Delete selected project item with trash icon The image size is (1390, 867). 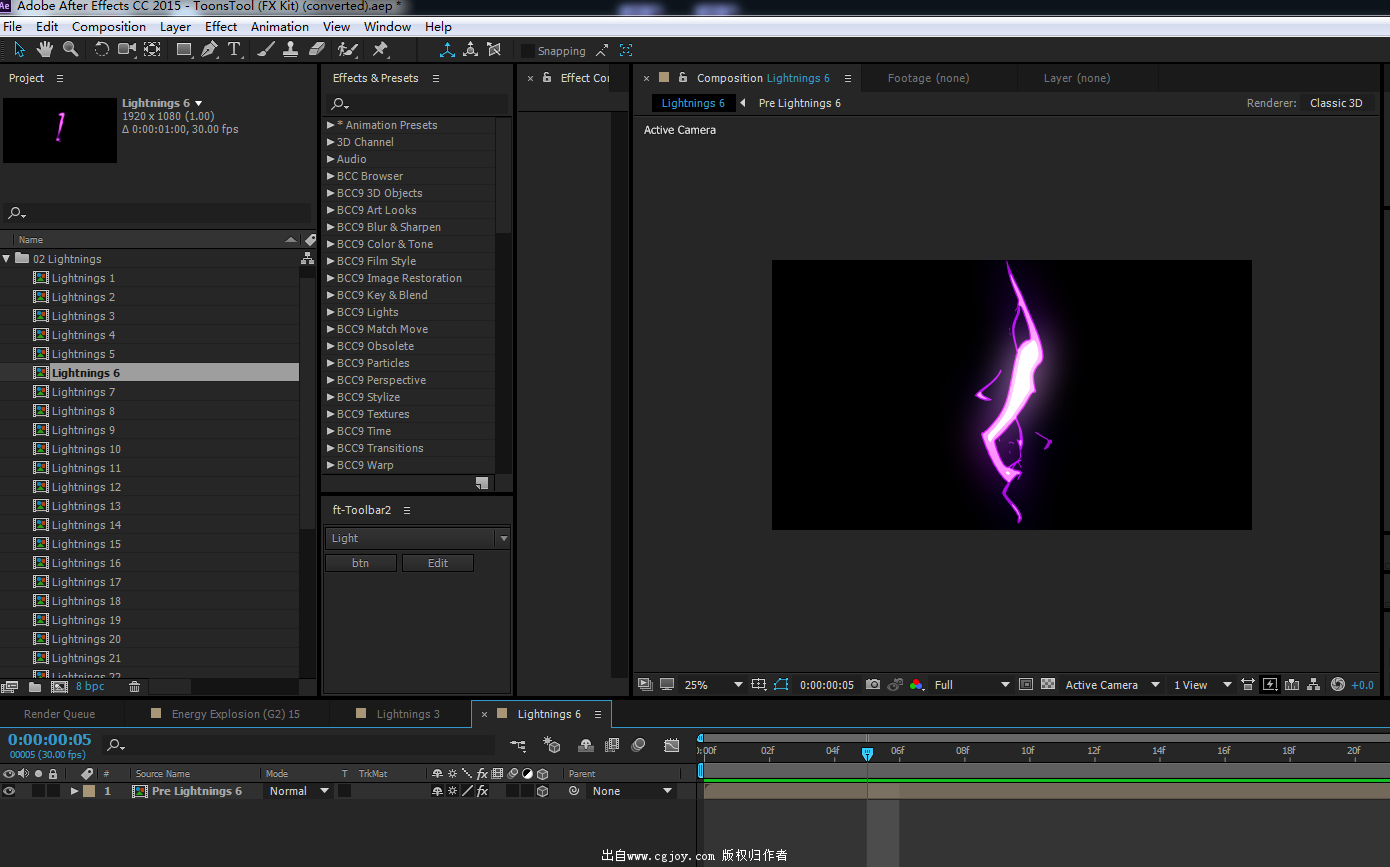pos(134,687)
